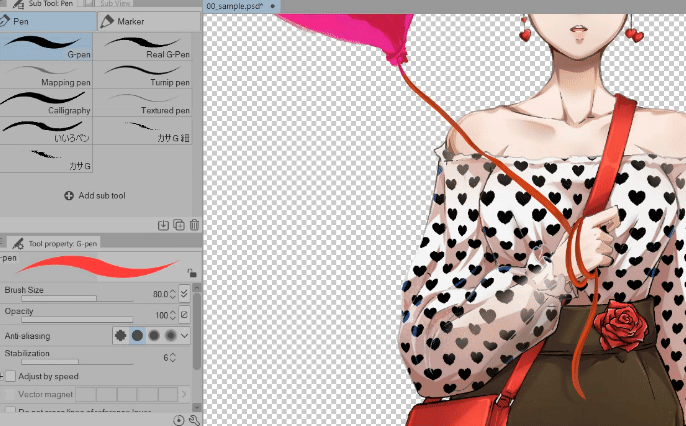Viewport: 686px width, 426px height.
Task: Select the Real G-Pen sub tool
Action: tap(143, 46)
